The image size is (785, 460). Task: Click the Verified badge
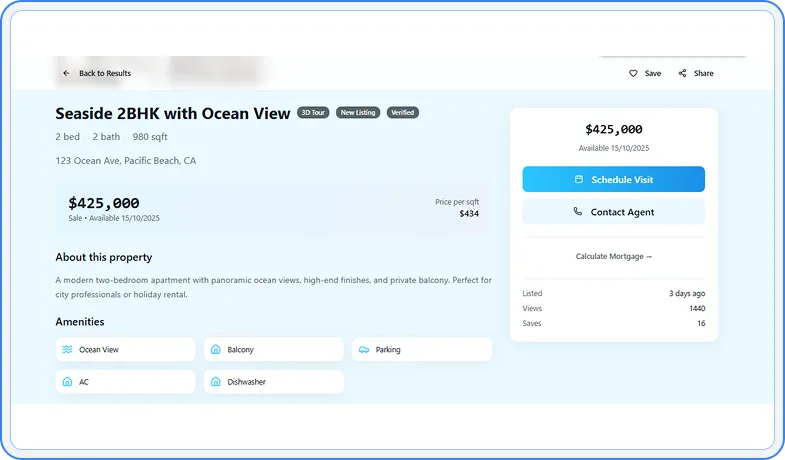click(x=403, y=113)
